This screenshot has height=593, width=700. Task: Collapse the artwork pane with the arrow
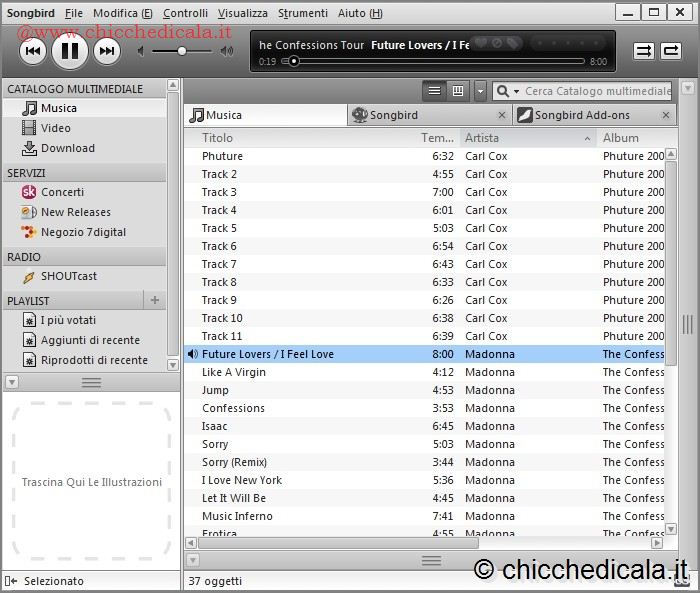[12, 382]
